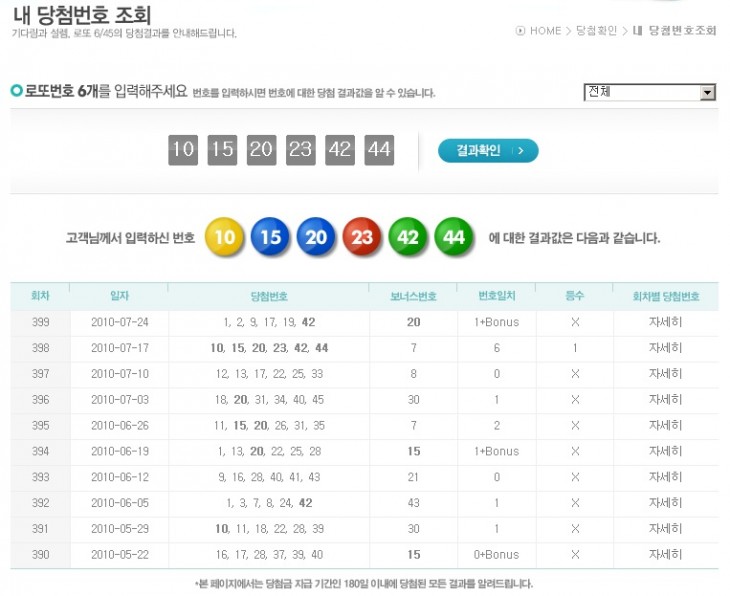Image resolution: width=730 pixels, height=596 pixels.
Task: Click red lotto ball 23
Action: [362, 237]
